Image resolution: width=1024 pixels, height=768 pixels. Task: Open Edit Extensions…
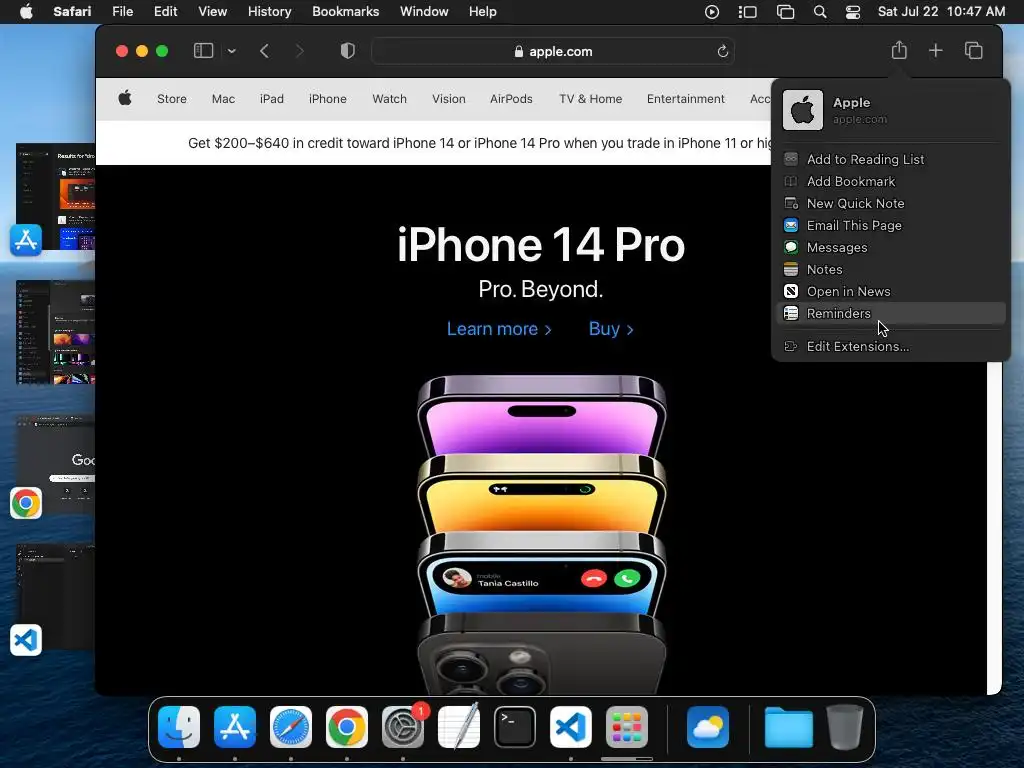coord(891,346)
